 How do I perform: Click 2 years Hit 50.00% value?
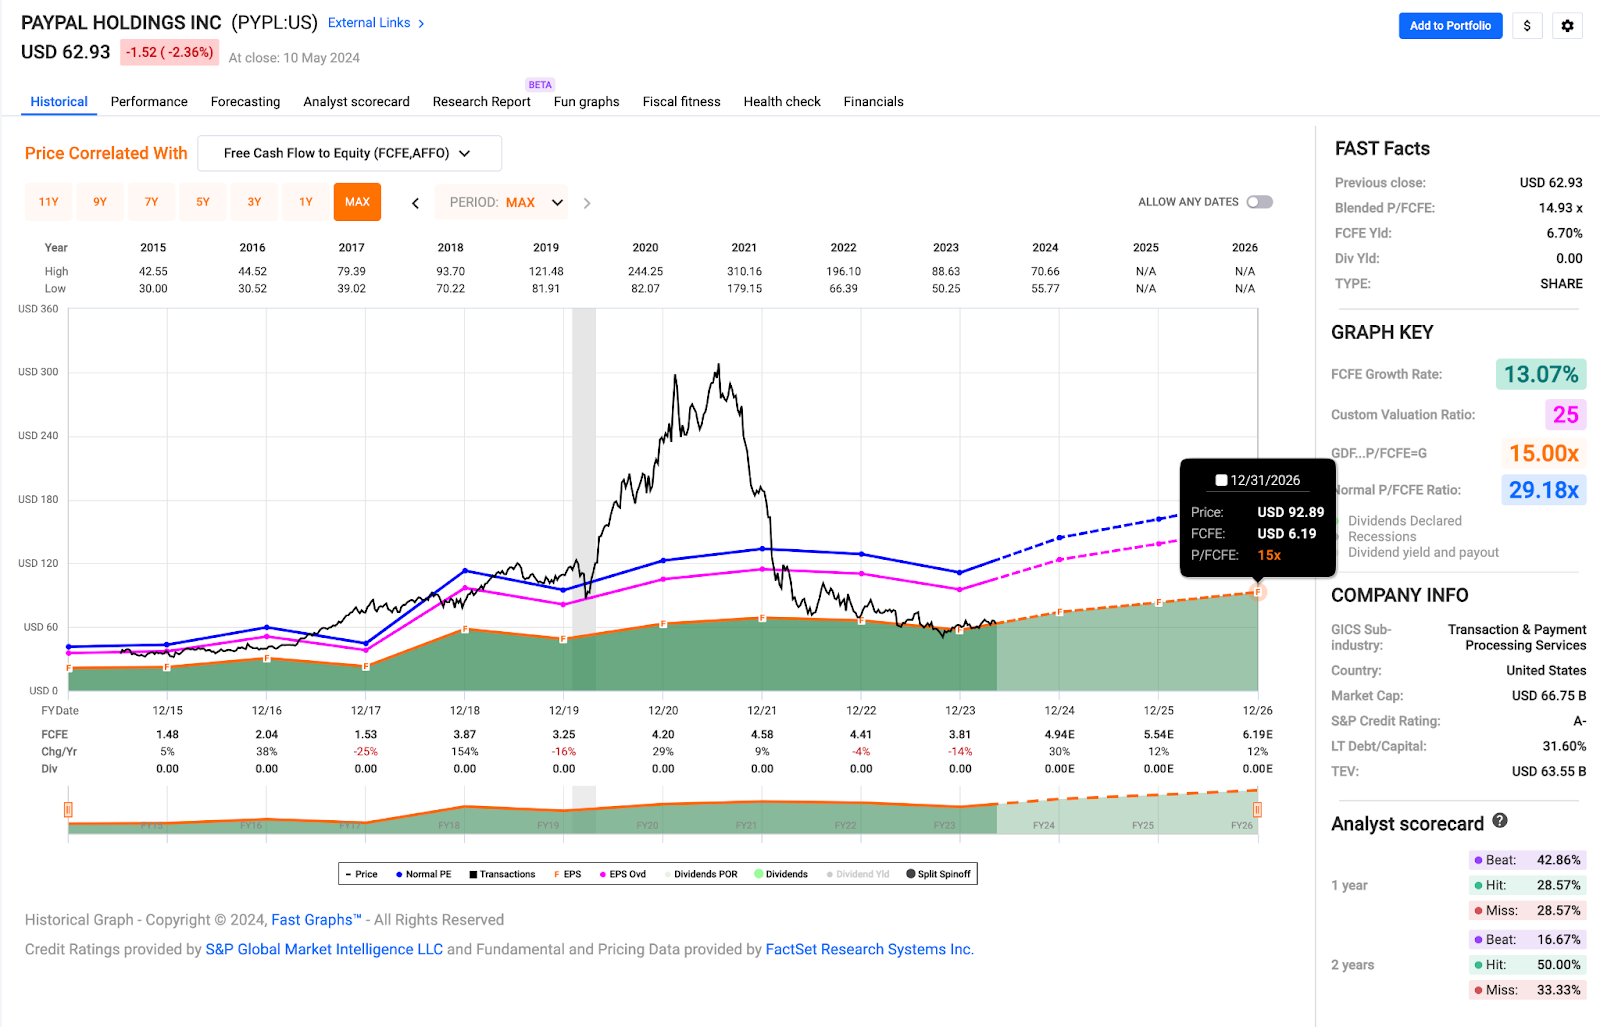1558,965
